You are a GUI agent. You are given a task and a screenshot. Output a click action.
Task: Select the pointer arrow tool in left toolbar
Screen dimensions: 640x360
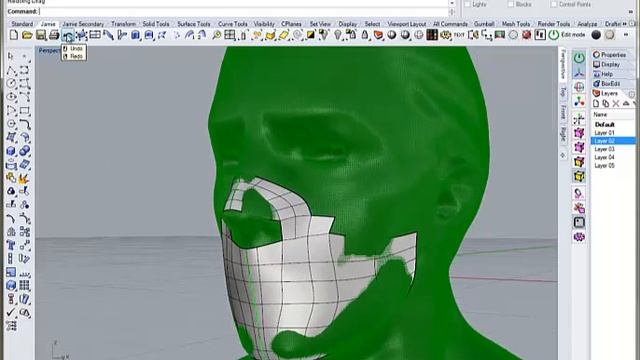click(11, 56)
